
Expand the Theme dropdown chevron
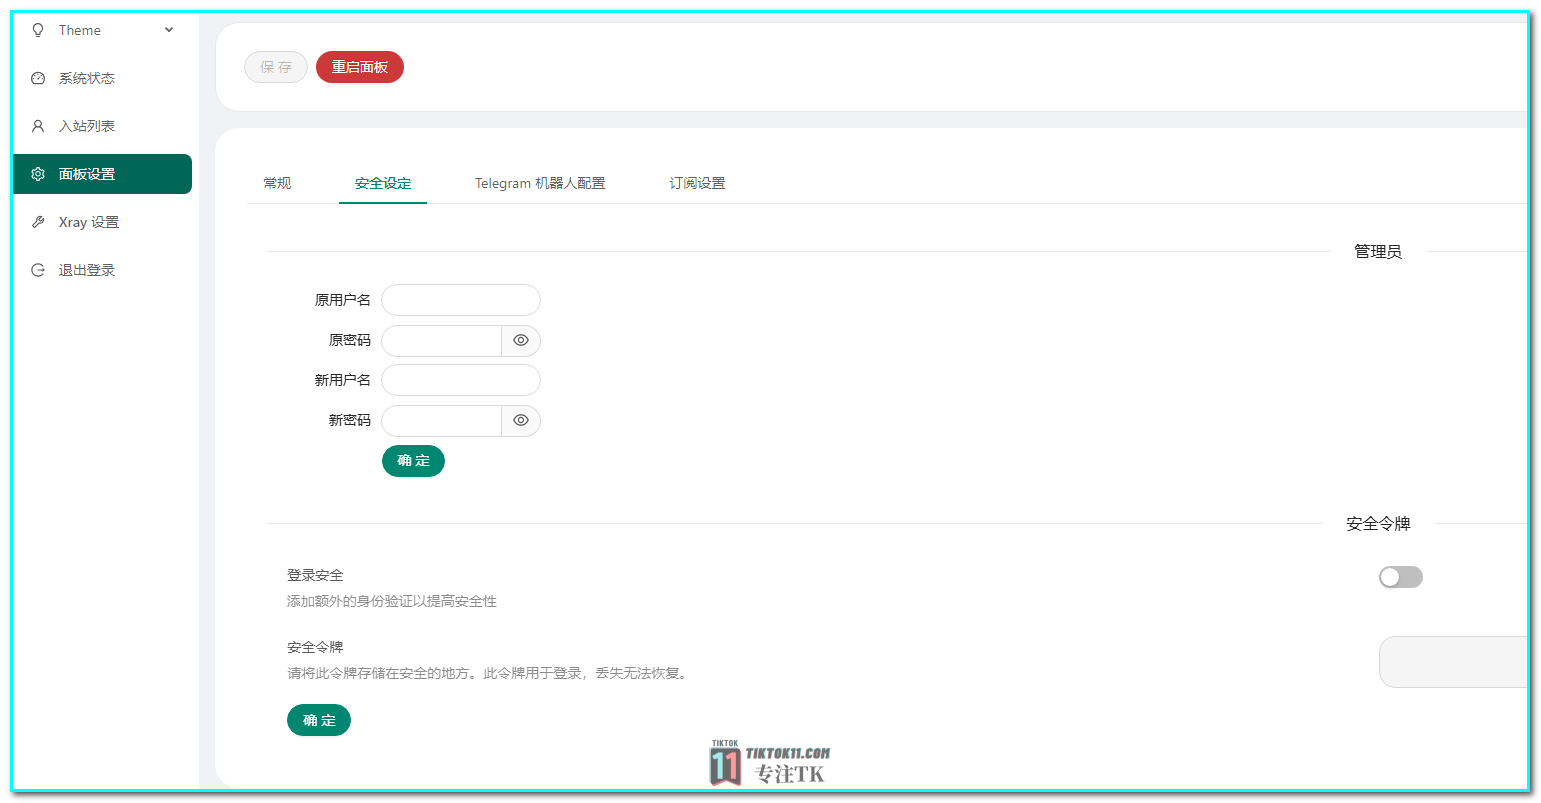click(x=169, y=30)
